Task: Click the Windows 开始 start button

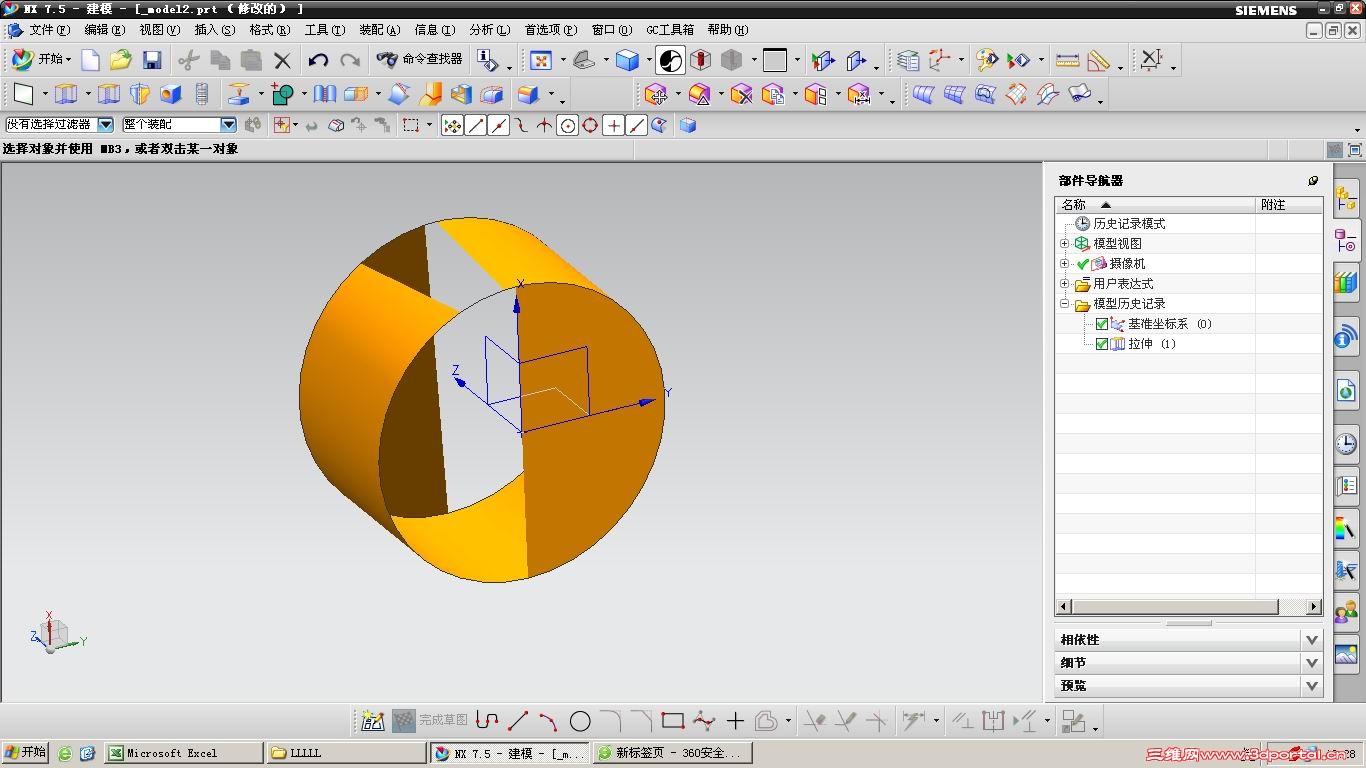Action: 26,753
